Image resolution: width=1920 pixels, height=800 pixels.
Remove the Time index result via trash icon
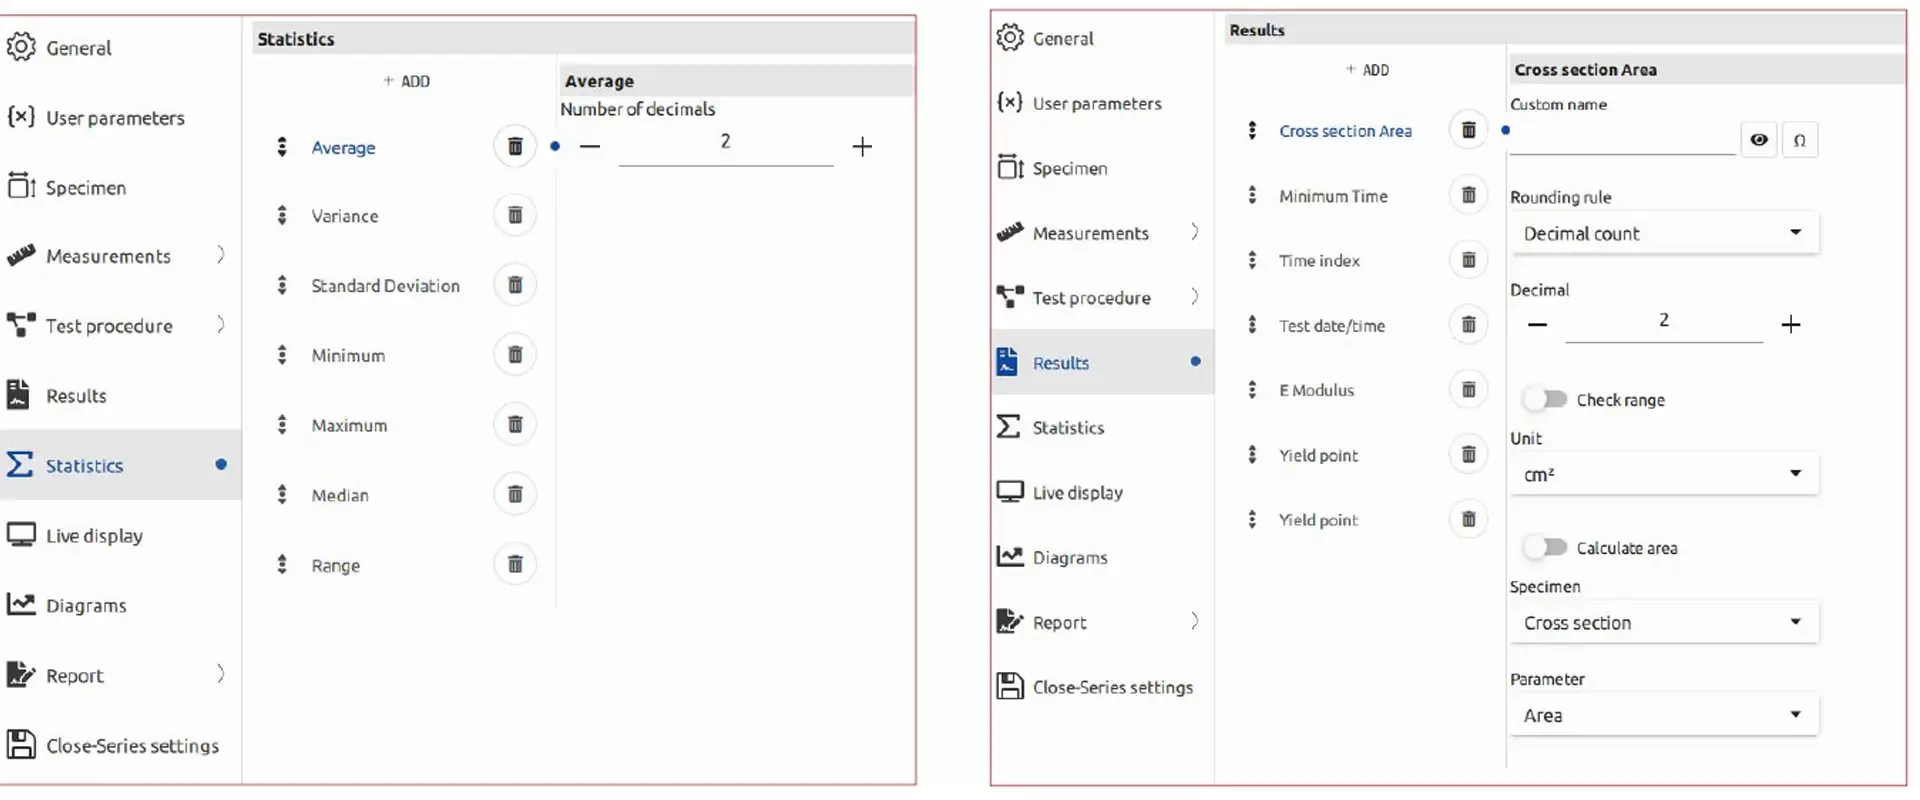[x=1468, y=260]
